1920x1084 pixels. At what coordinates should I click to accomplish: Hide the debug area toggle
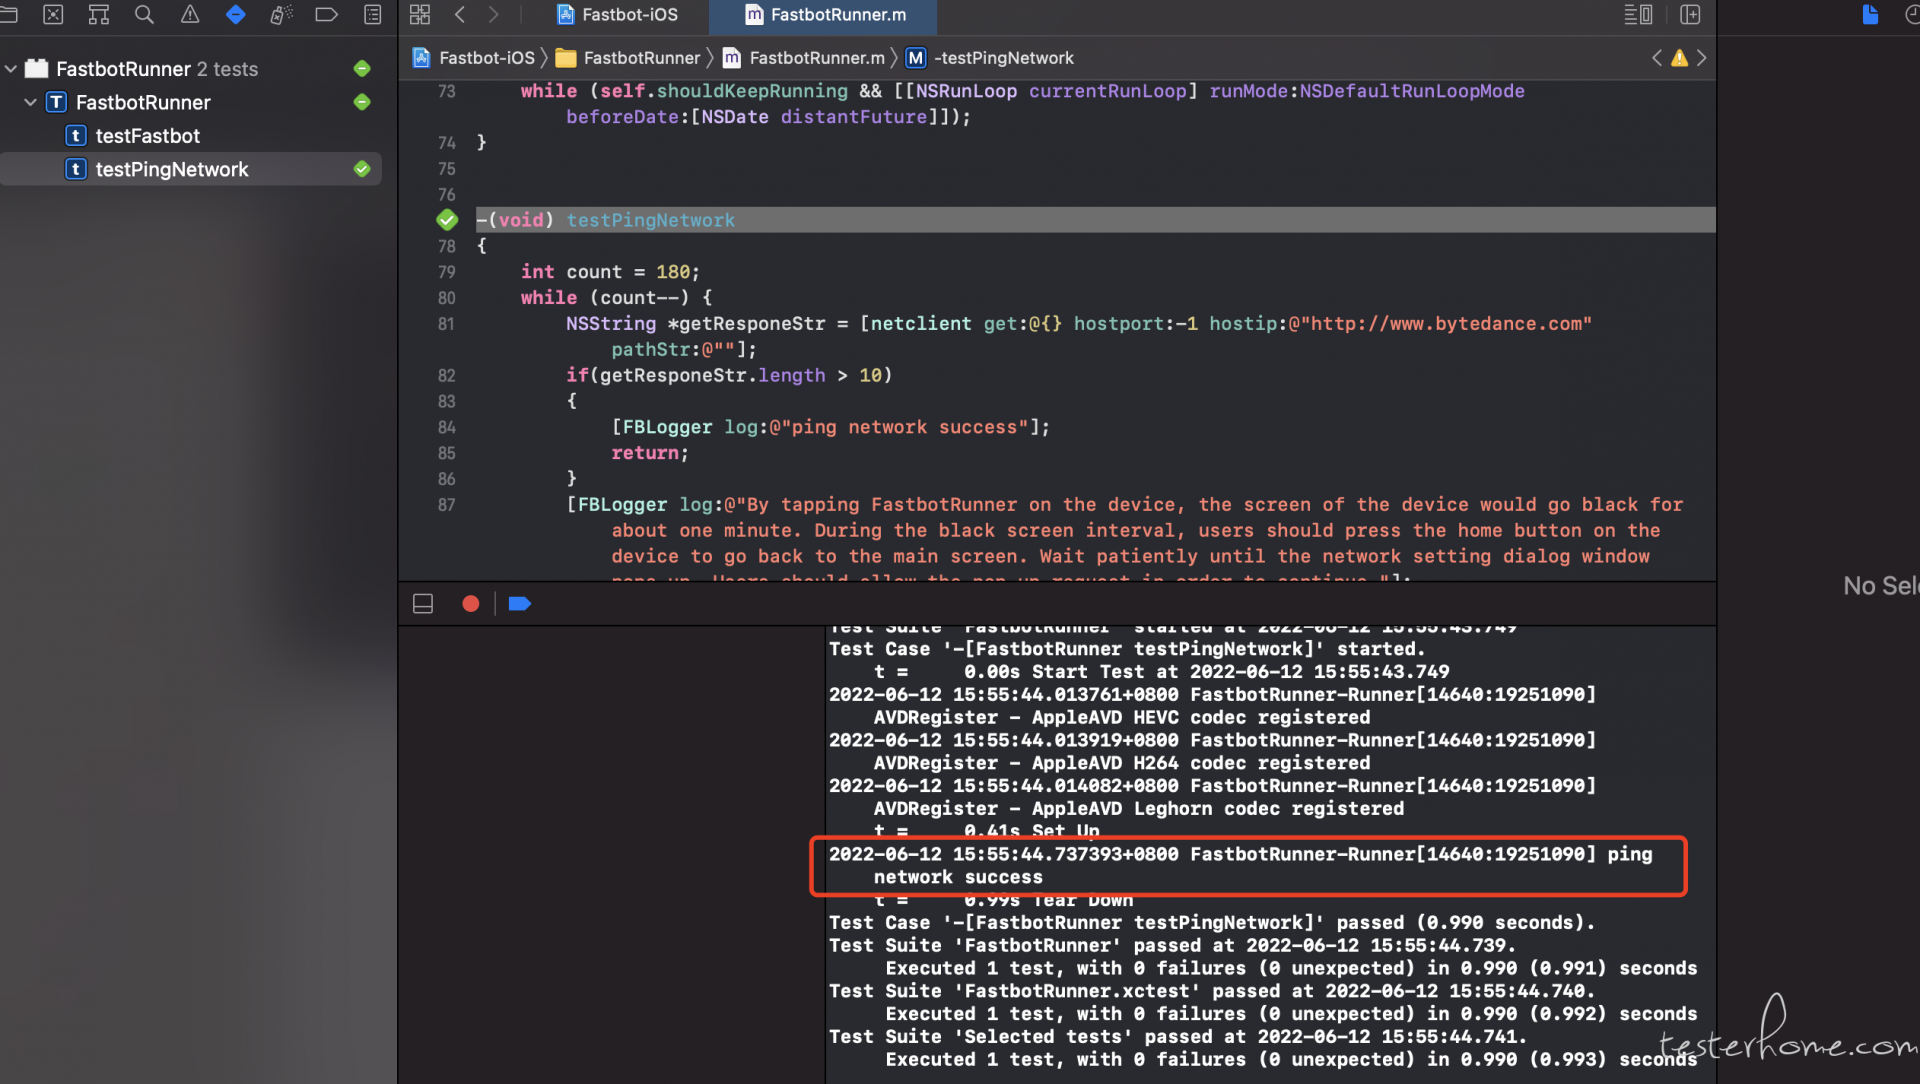tap(423, 604)
